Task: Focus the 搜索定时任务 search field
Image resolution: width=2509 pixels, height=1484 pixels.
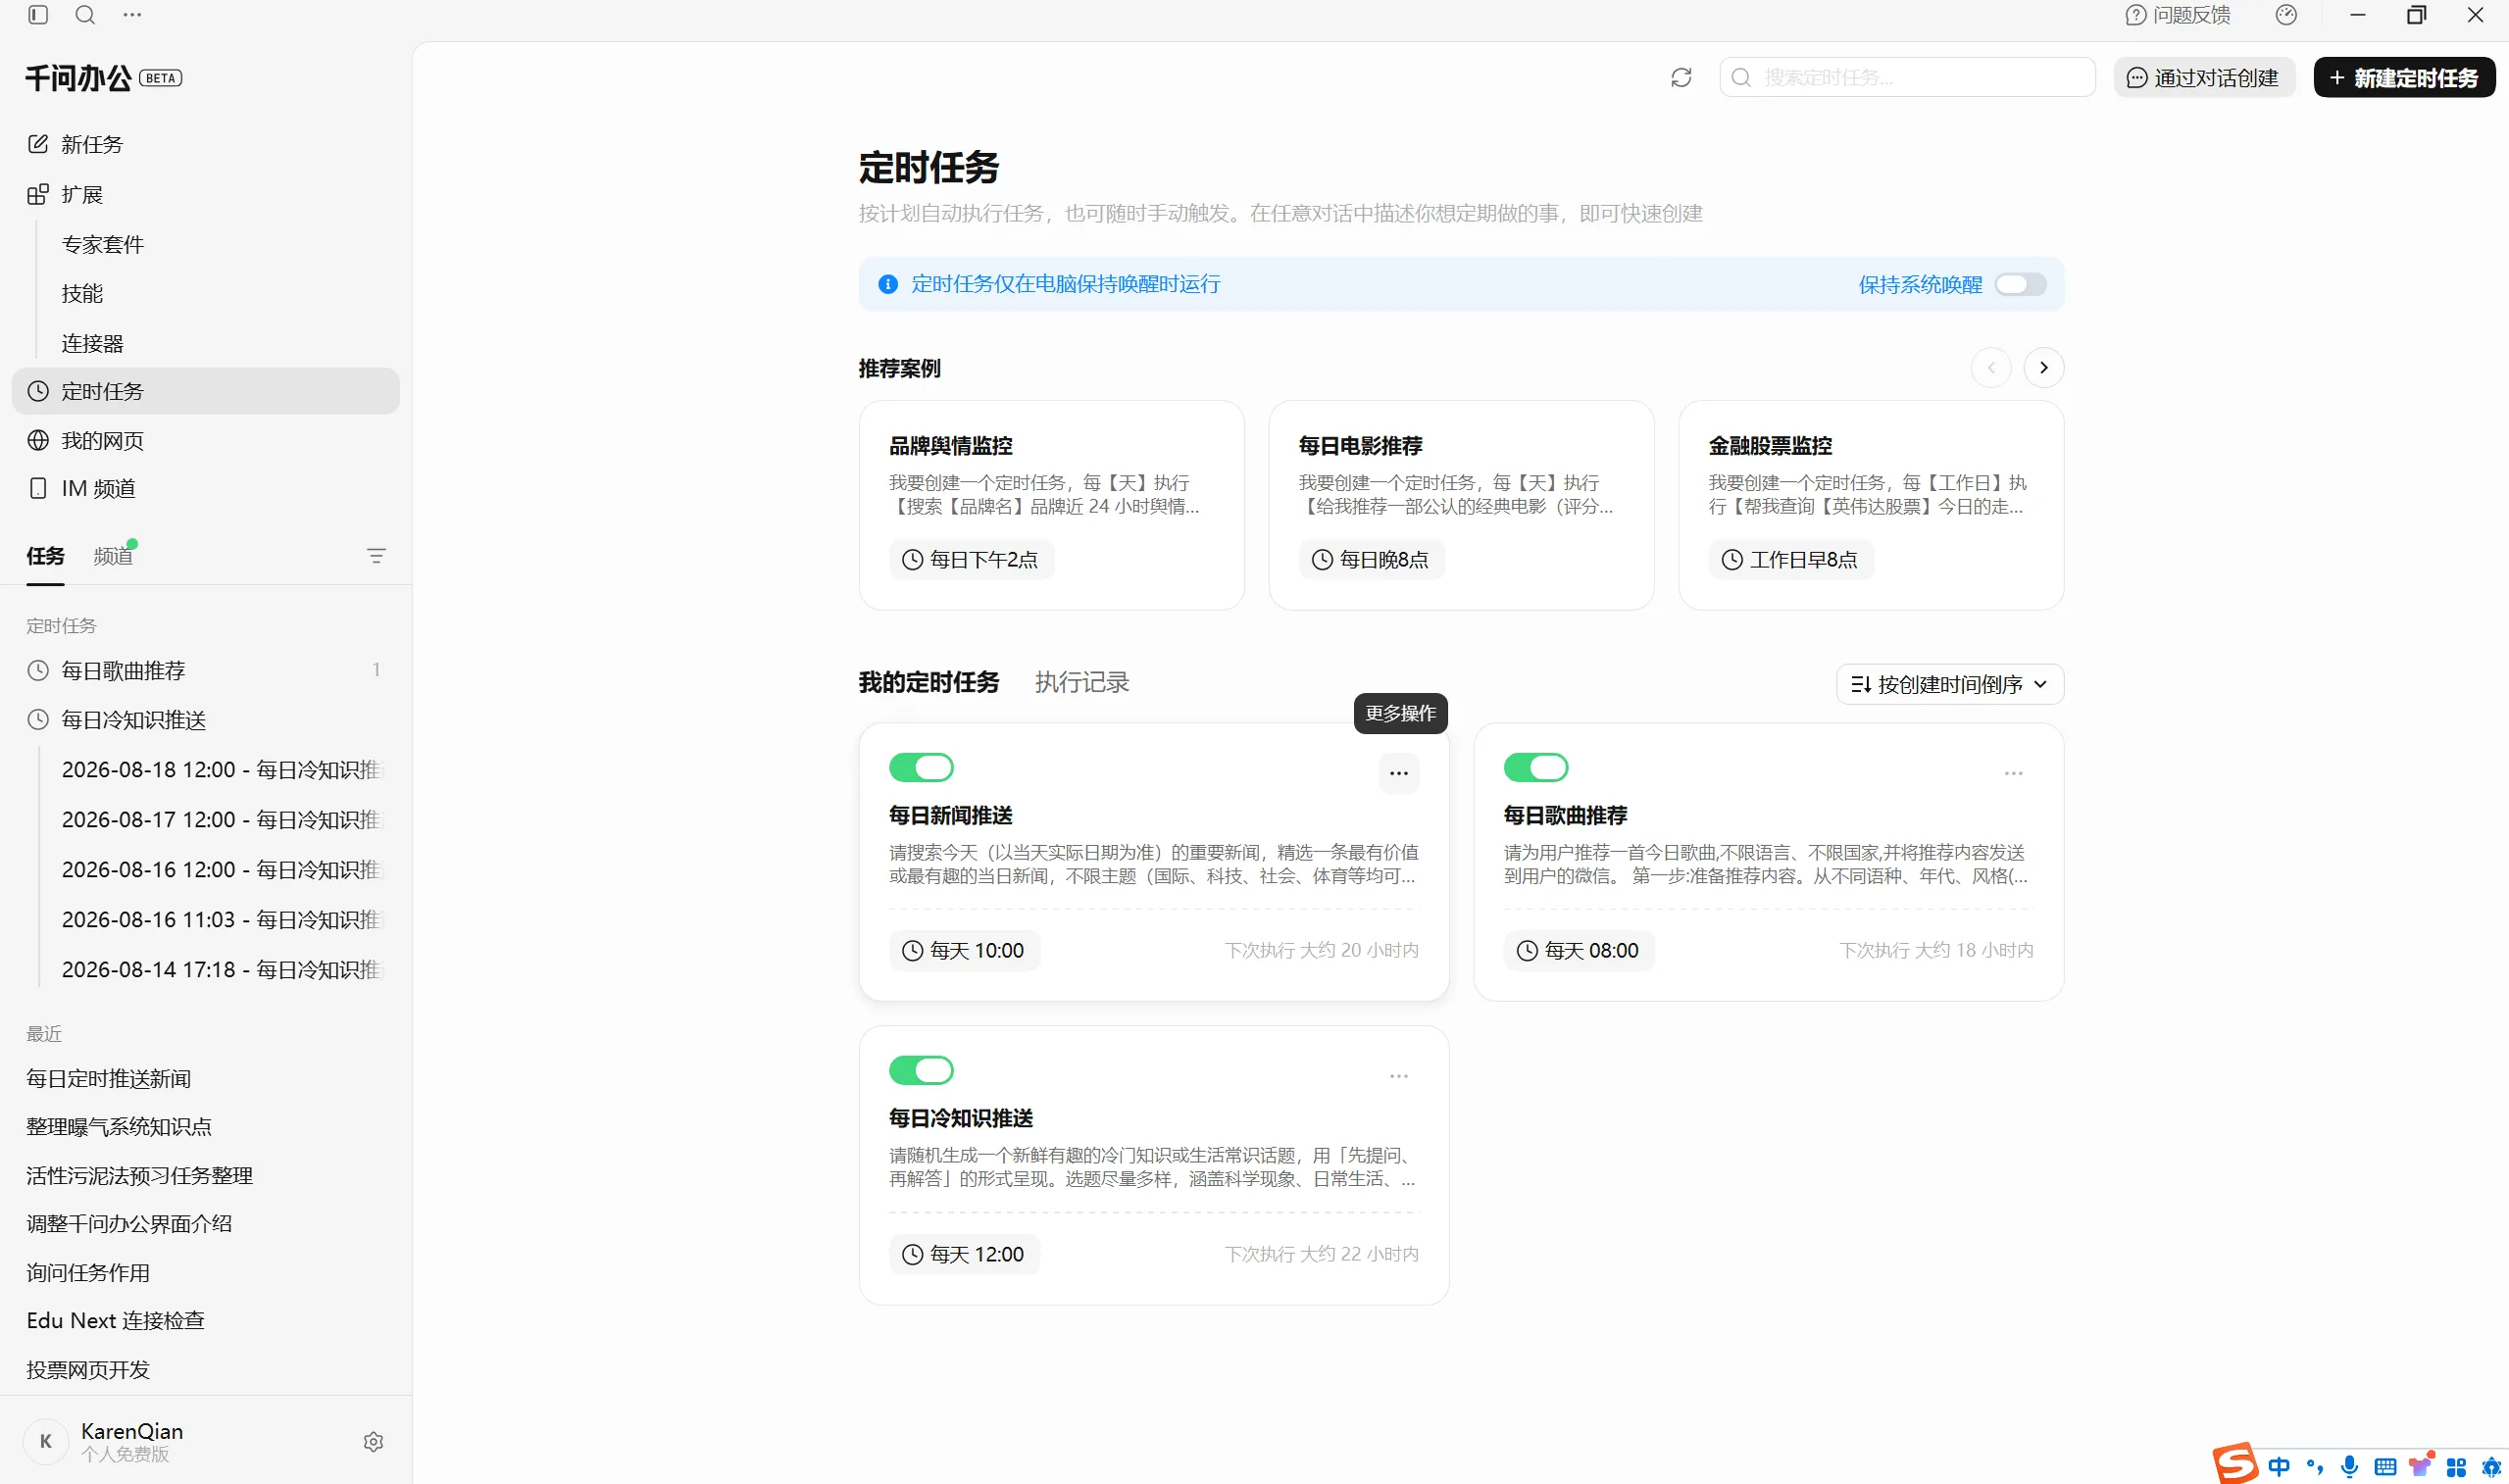Action: click(x=1907, y=77)
